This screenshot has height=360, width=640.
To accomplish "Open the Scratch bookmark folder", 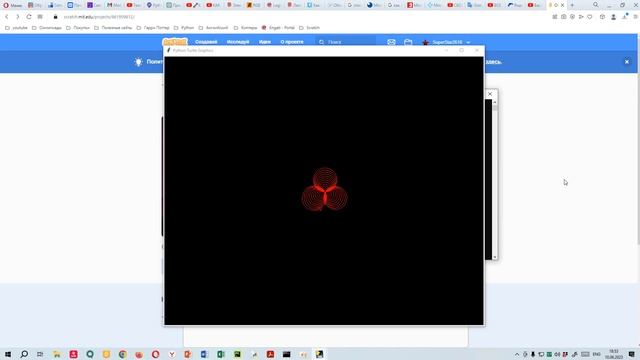I will [x=309, y=28].
